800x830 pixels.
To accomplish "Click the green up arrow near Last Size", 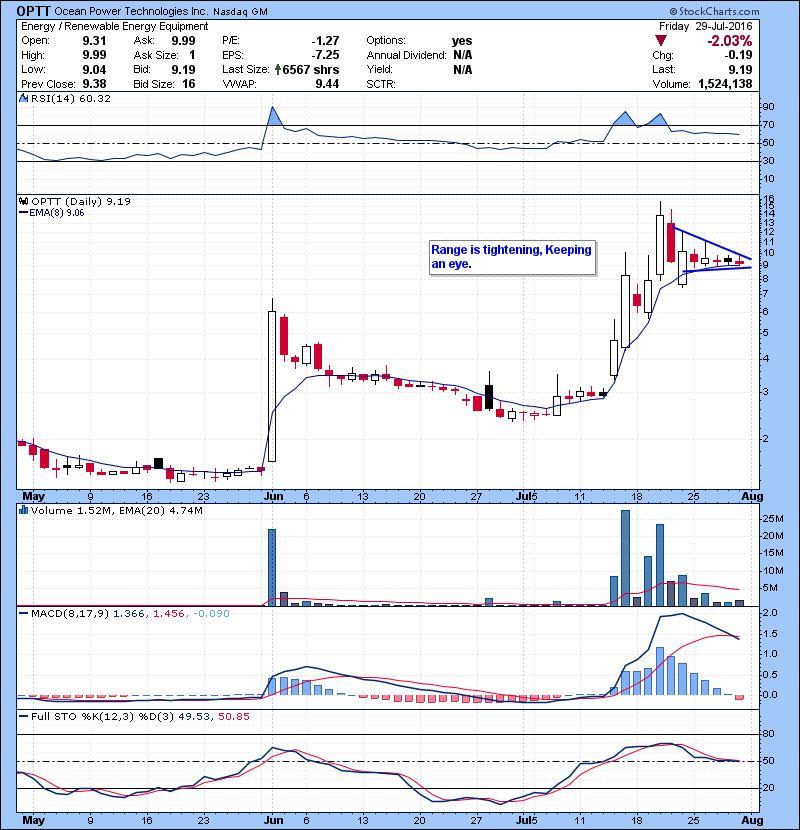I will (278, 69).
